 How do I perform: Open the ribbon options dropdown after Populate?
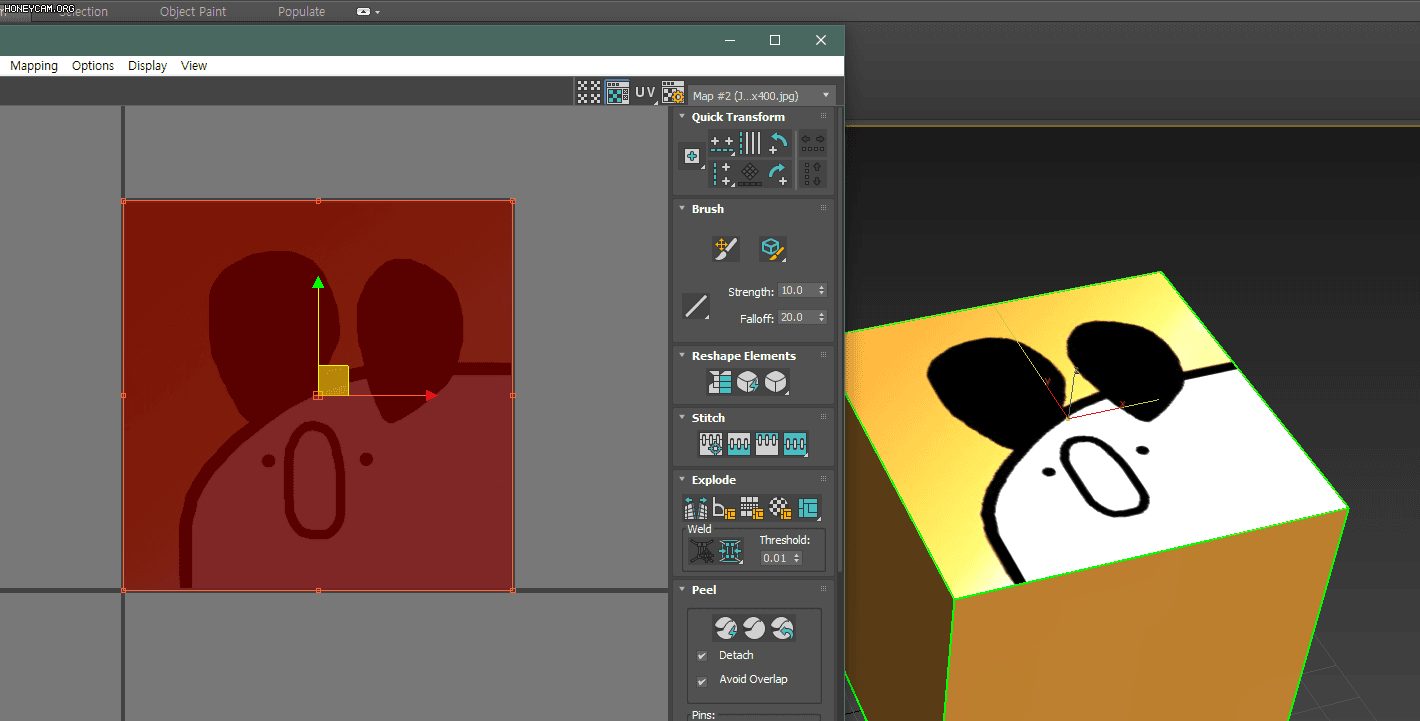(367, 12)
